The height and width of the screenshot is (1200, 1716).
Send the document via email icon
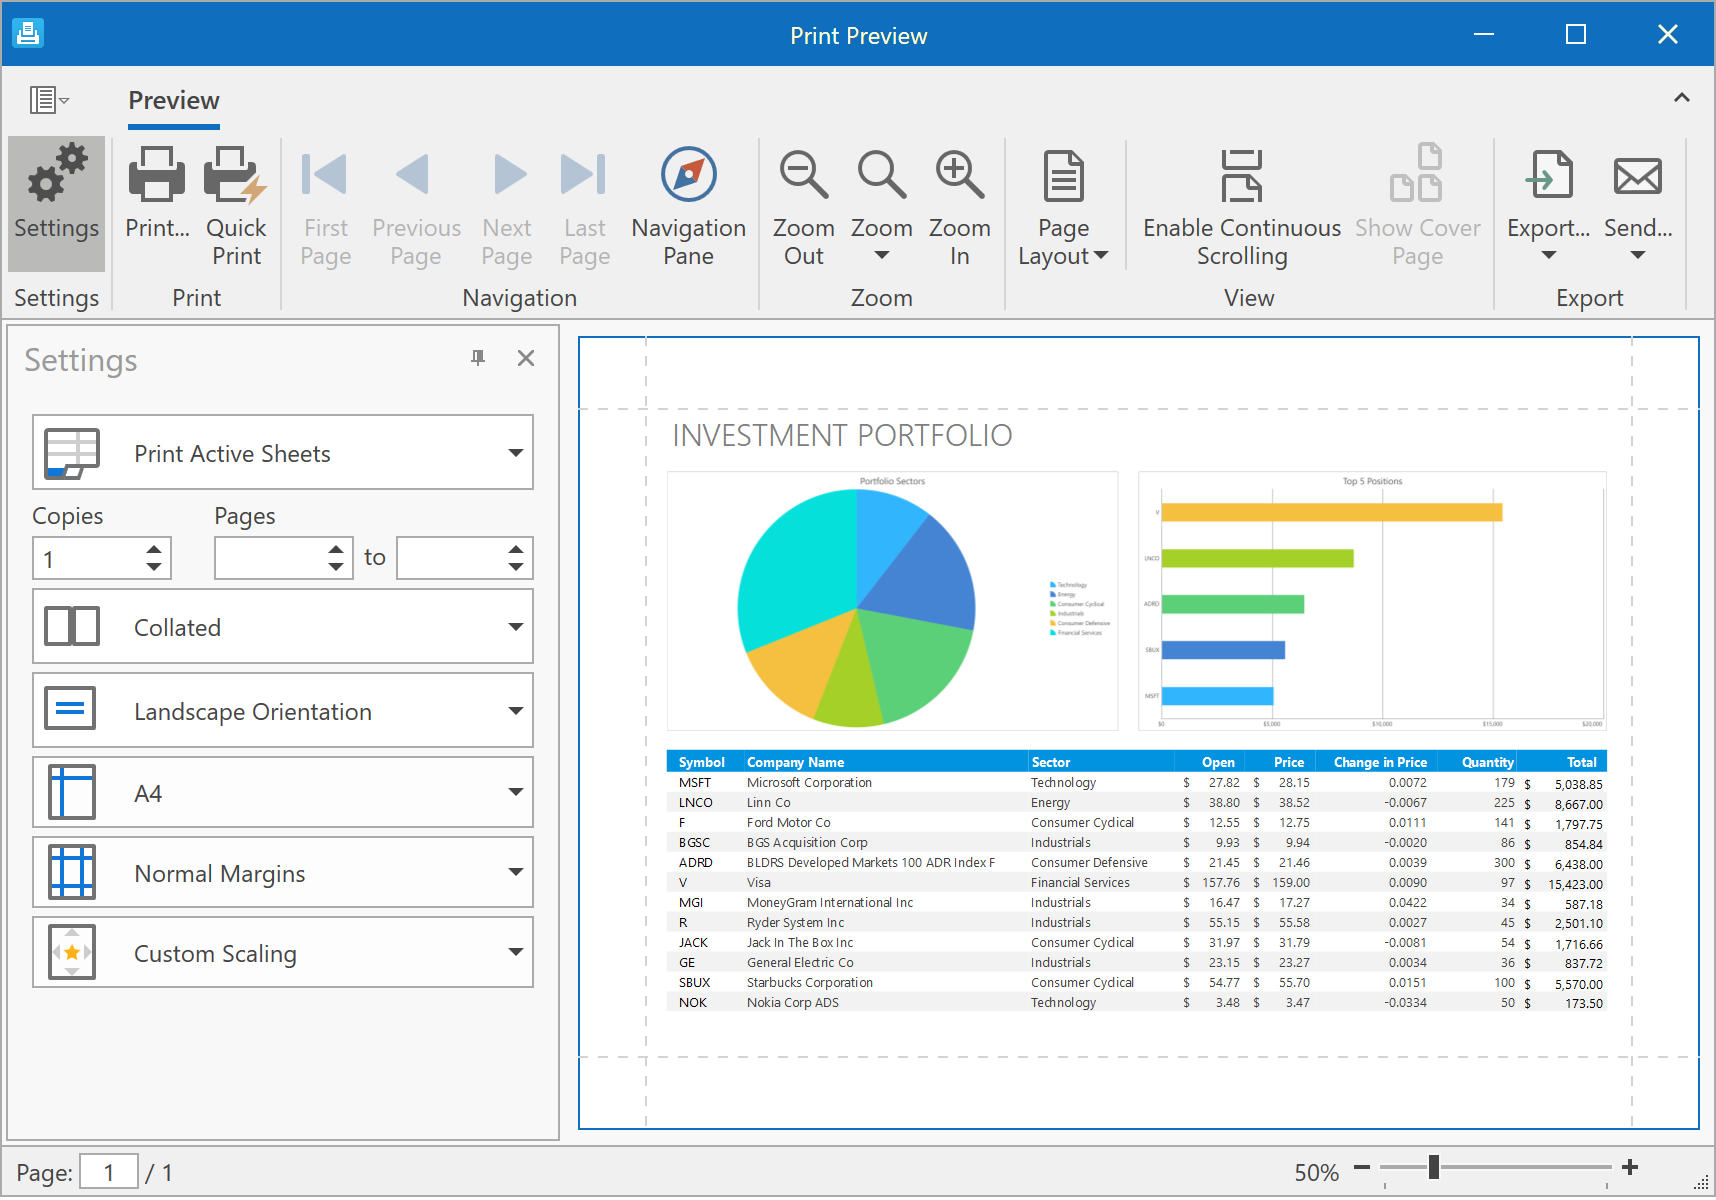tap(1637, 178)
